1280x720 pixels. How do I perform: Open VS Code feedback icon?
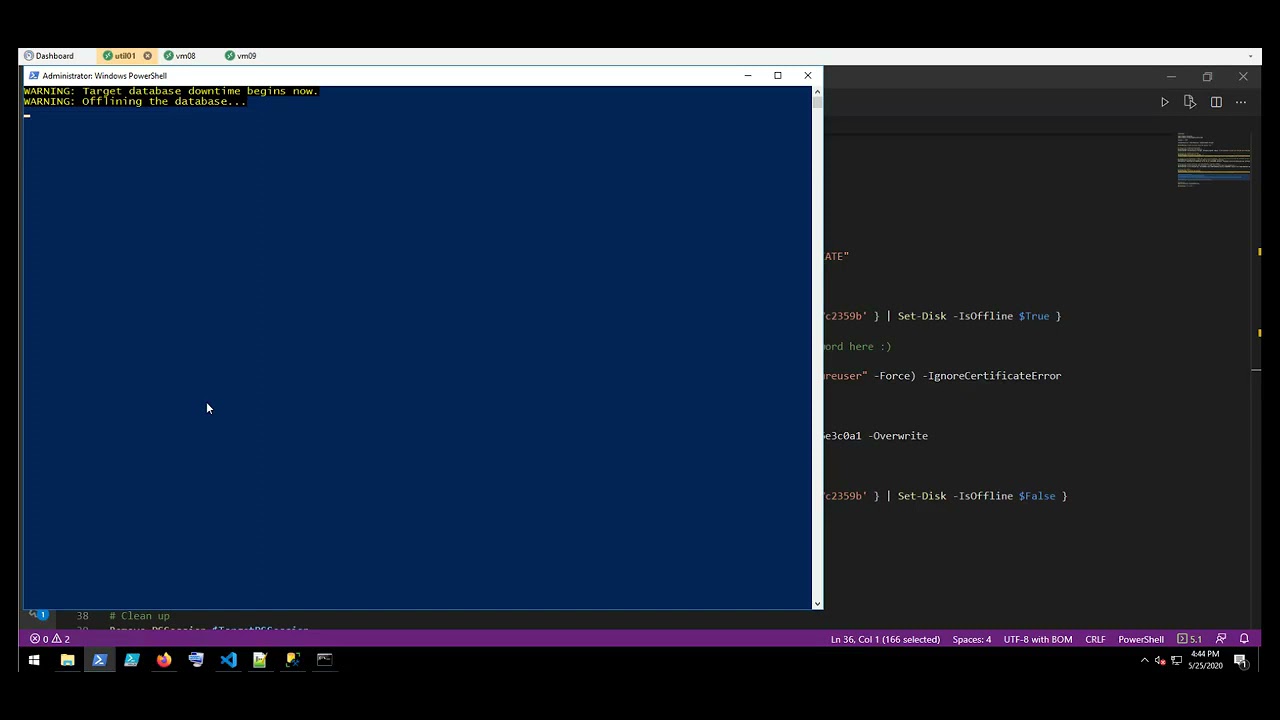click(1221, 639)
